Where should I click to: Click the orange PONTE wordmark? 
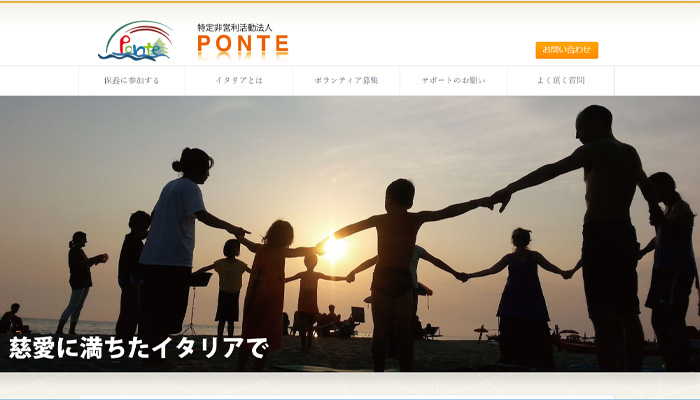pos(243,44)
